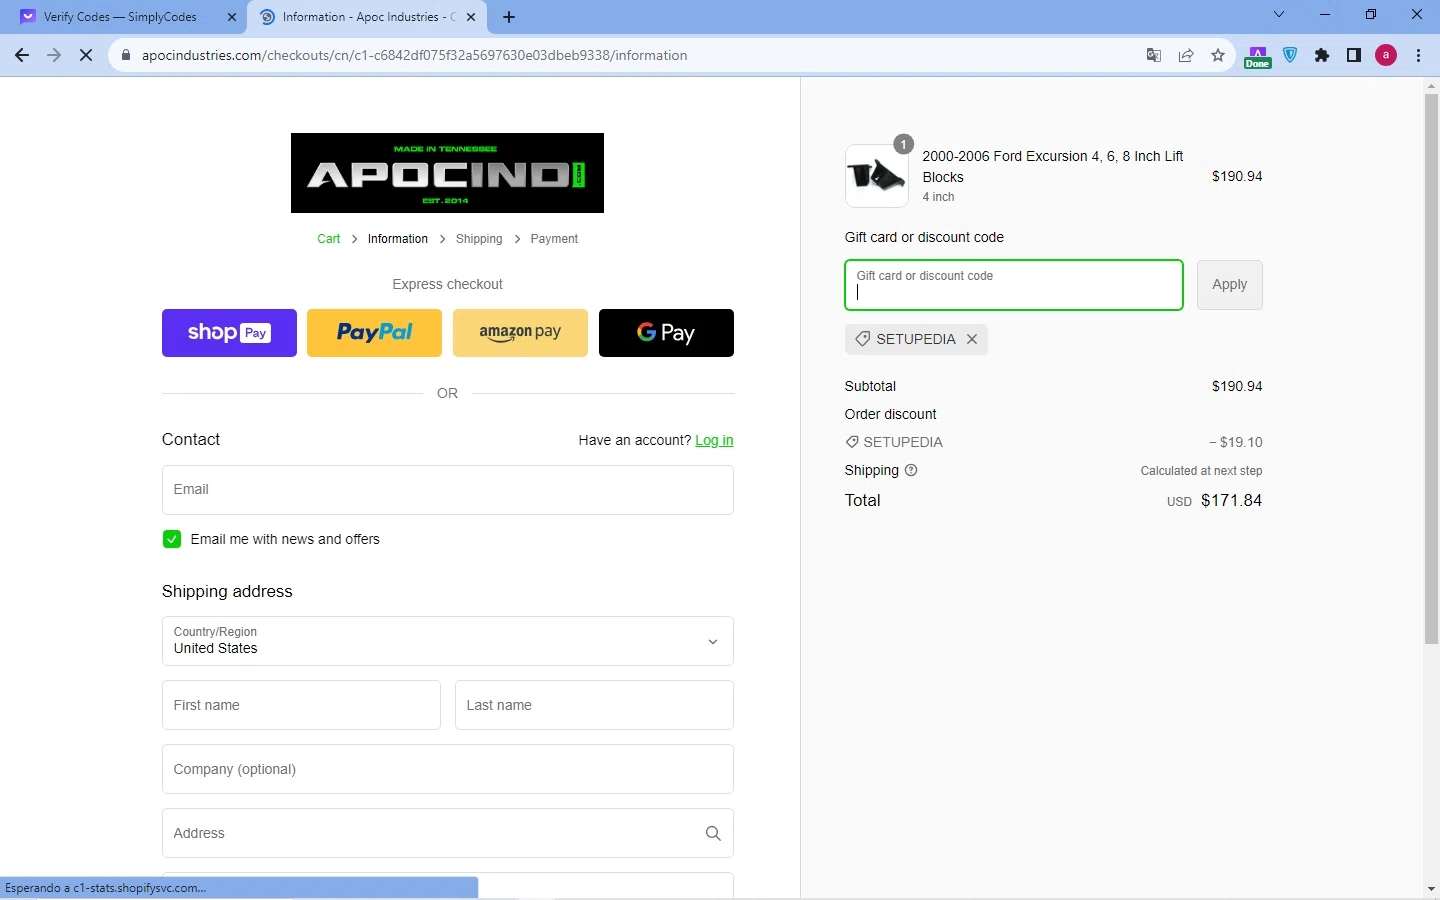Image resolution: width=1440 pixels, height=900 pixels.
Task: Click the browser address bar URL
Action: click(414, 55)
